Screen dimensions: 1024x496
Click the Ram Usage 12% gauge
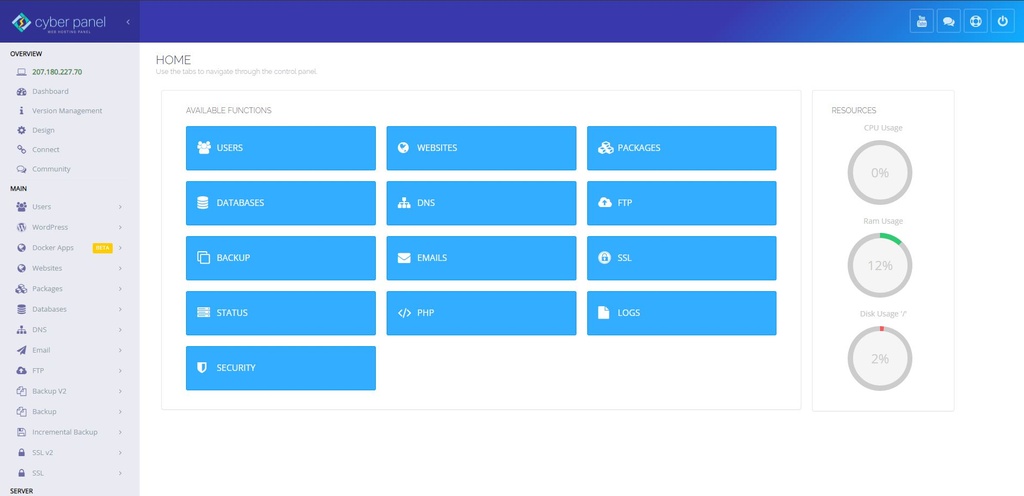[x=880, y=266]
